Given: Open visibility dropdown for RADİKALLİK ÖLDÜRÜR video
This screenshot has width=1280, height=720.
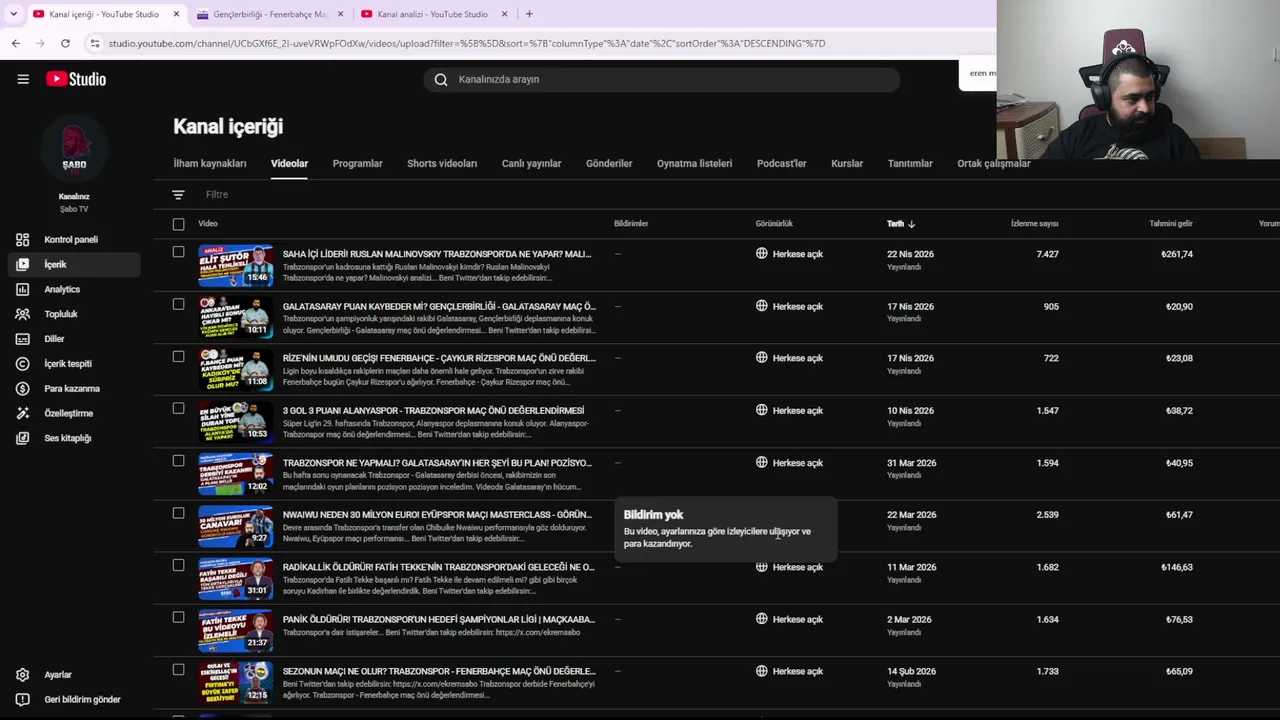Looking at the screenshot, I should pyautogui.click(x=790, y=567).
